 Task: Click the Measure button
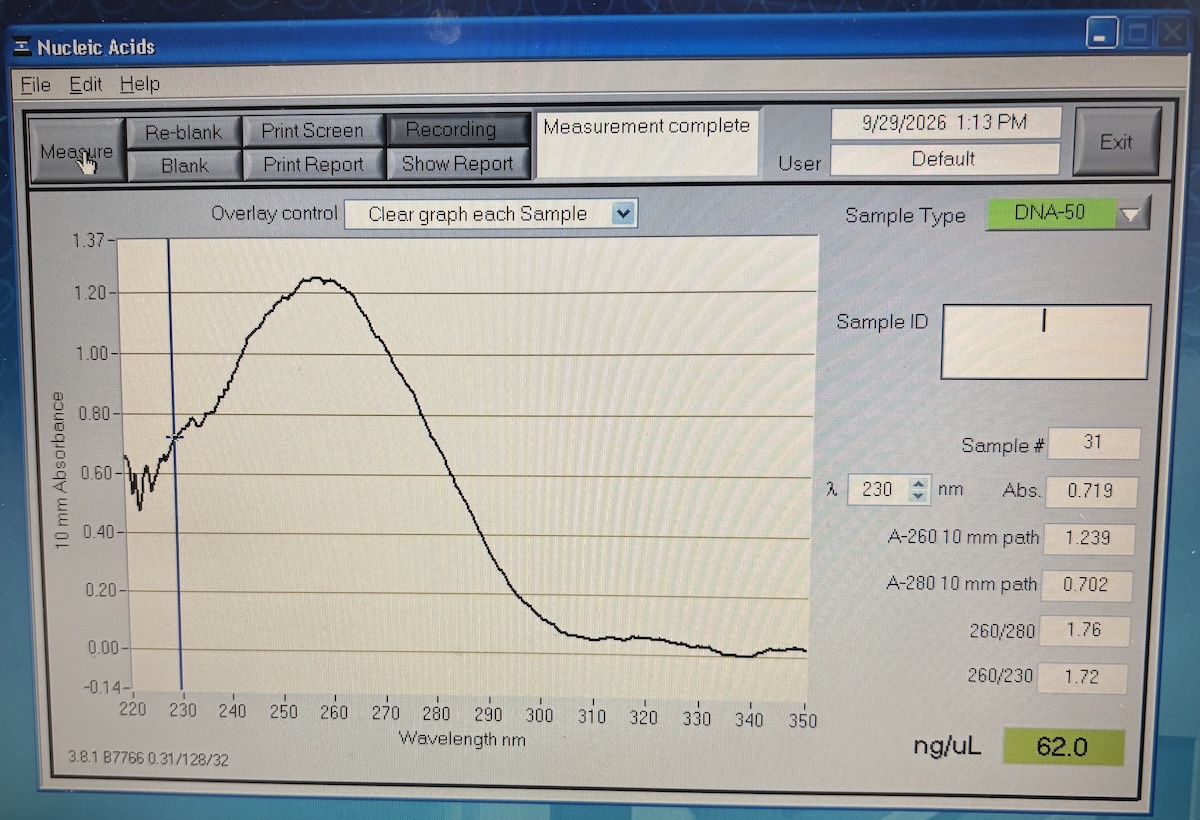(x=77, y=150)
